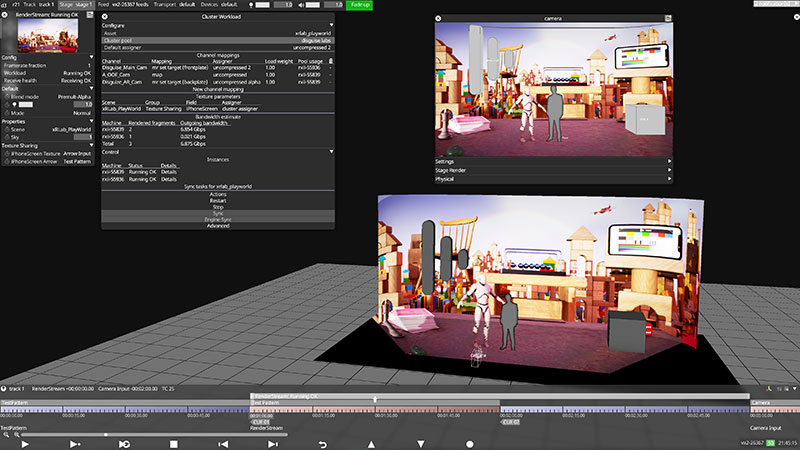This screenshot has height=450, width=800.
Task: Click the brightness bulb icon in the top bar
Action: [x=251, y=5]
